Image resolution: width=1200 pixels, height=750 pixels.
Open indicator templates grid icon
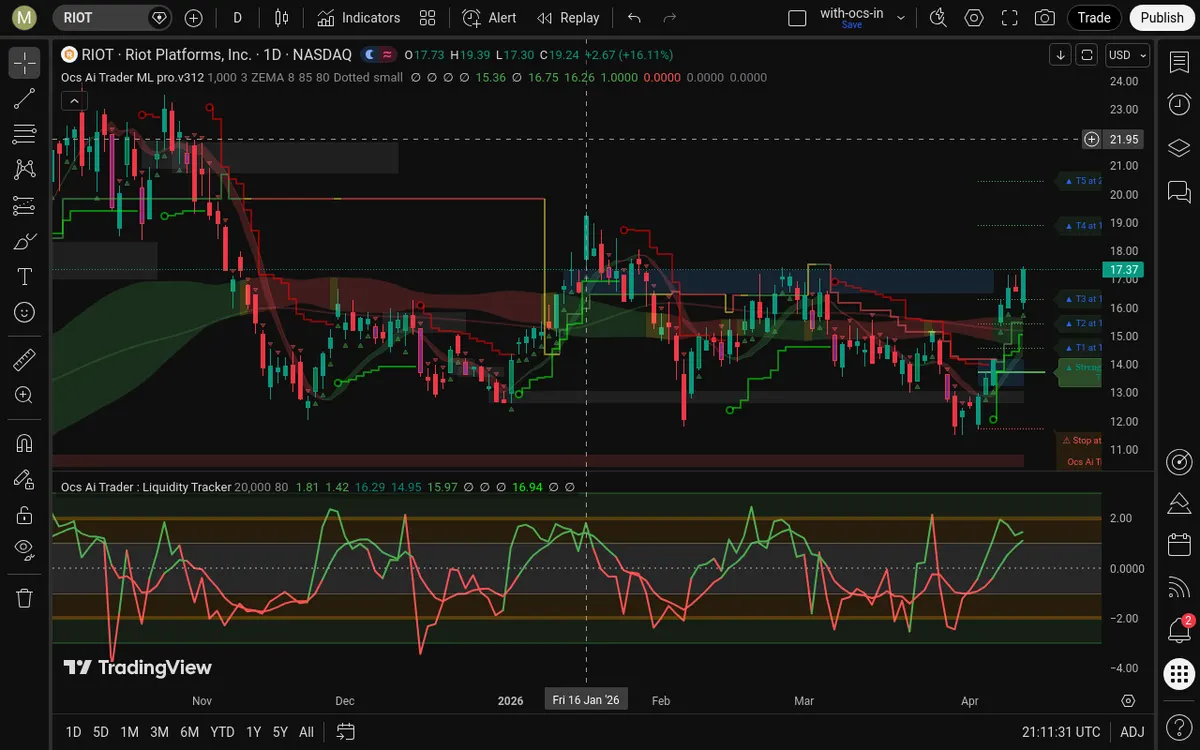[x=428, y=17]
